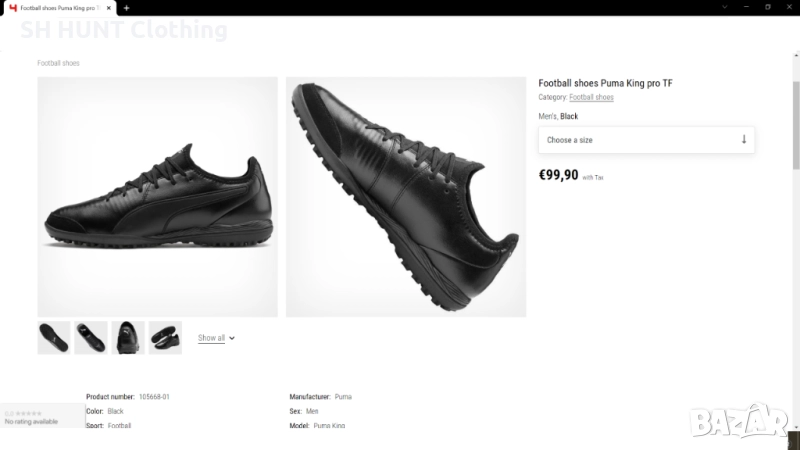Click the main side-view shoe image

[x=157, y=197]
